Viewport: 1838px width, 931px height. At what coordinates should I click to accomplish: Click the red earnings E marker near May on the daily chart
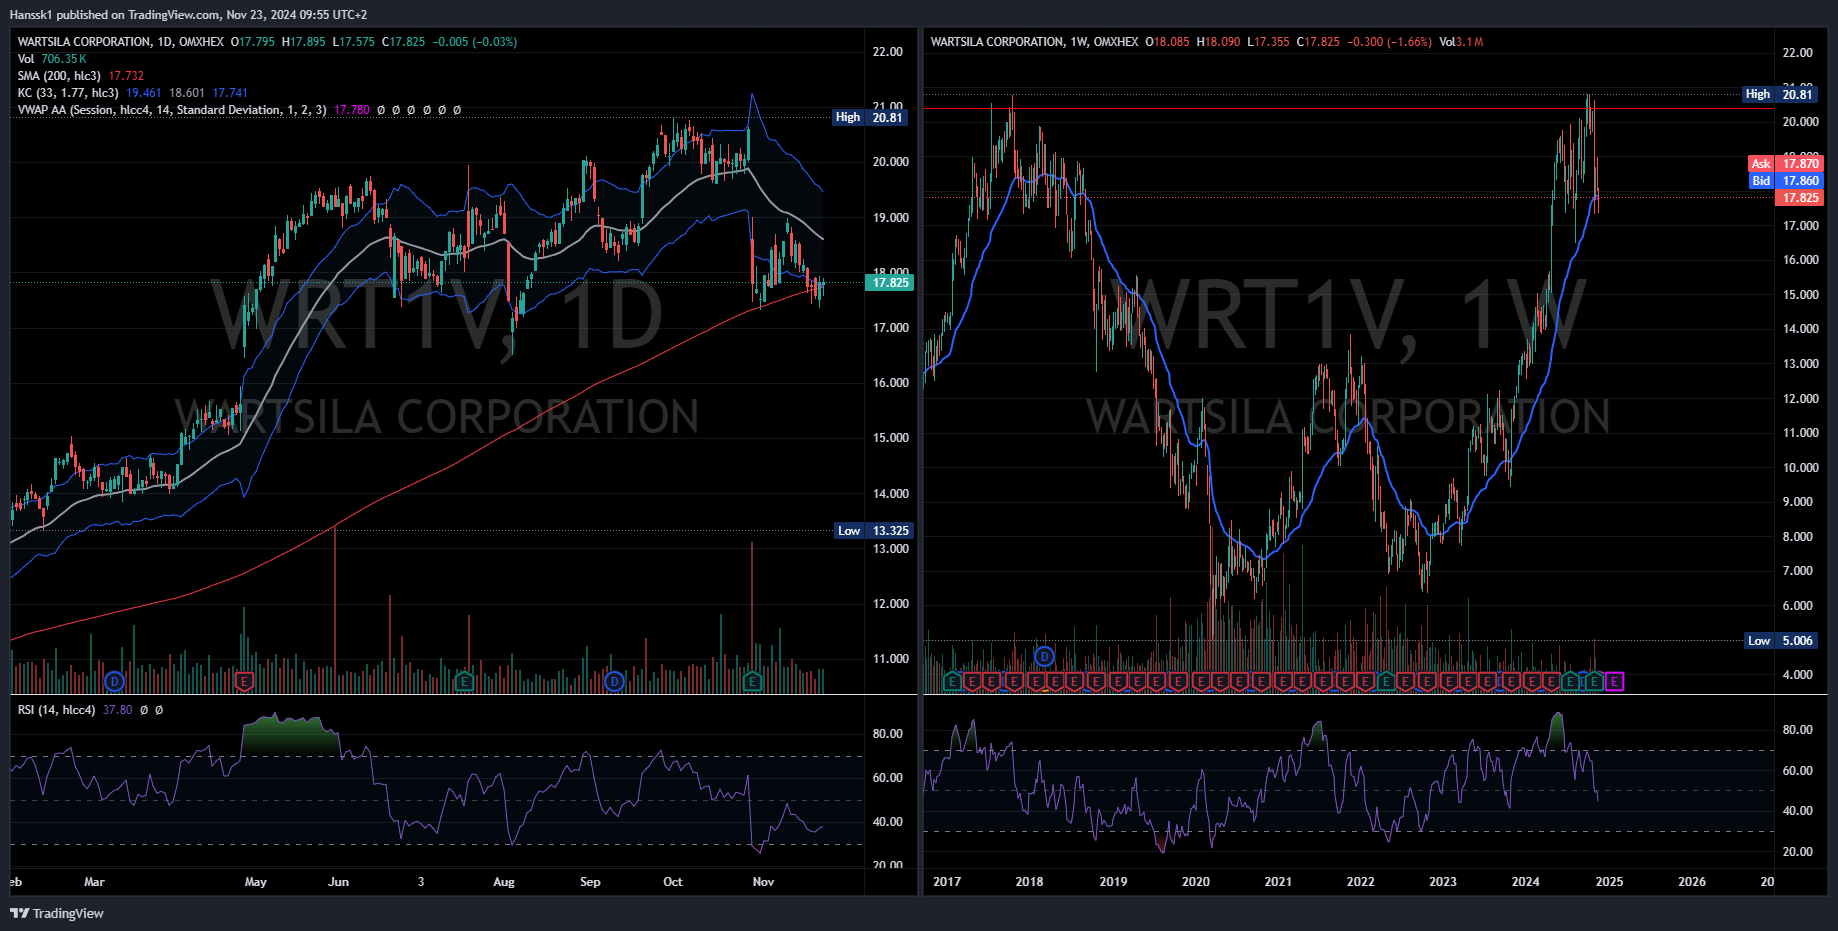point(244,682)
